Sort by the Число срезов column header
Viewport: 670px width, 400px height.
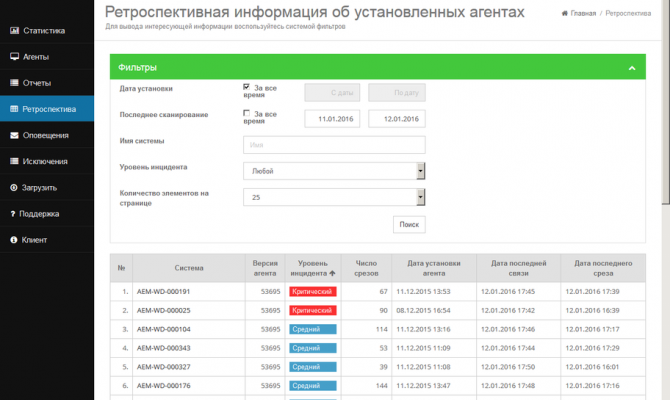pos(366,268)
